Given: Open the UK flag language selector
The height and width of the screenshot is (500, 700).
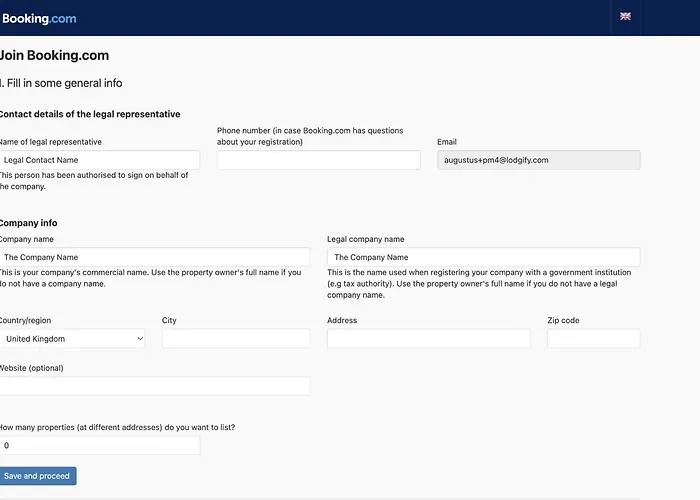Looking at the screenshot, I should pyautogui.click(x=625, y=17).
